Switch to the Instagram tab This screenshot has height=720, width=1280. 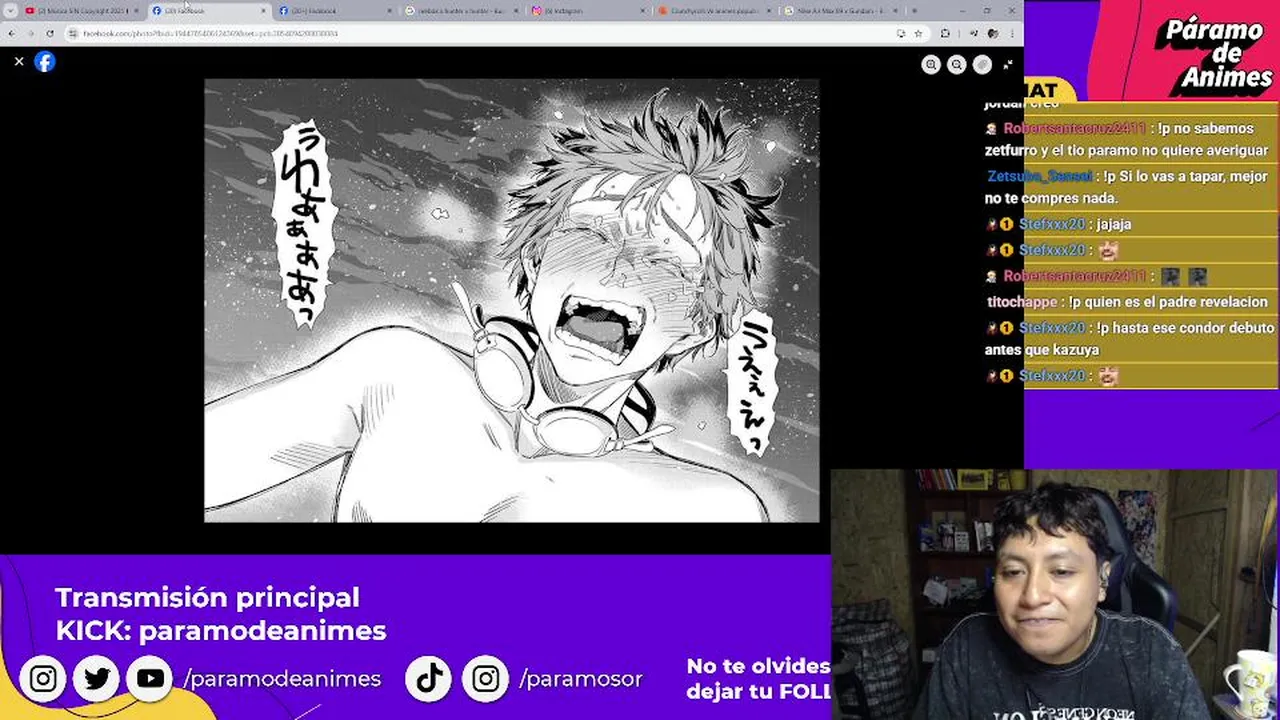[587, 11]
